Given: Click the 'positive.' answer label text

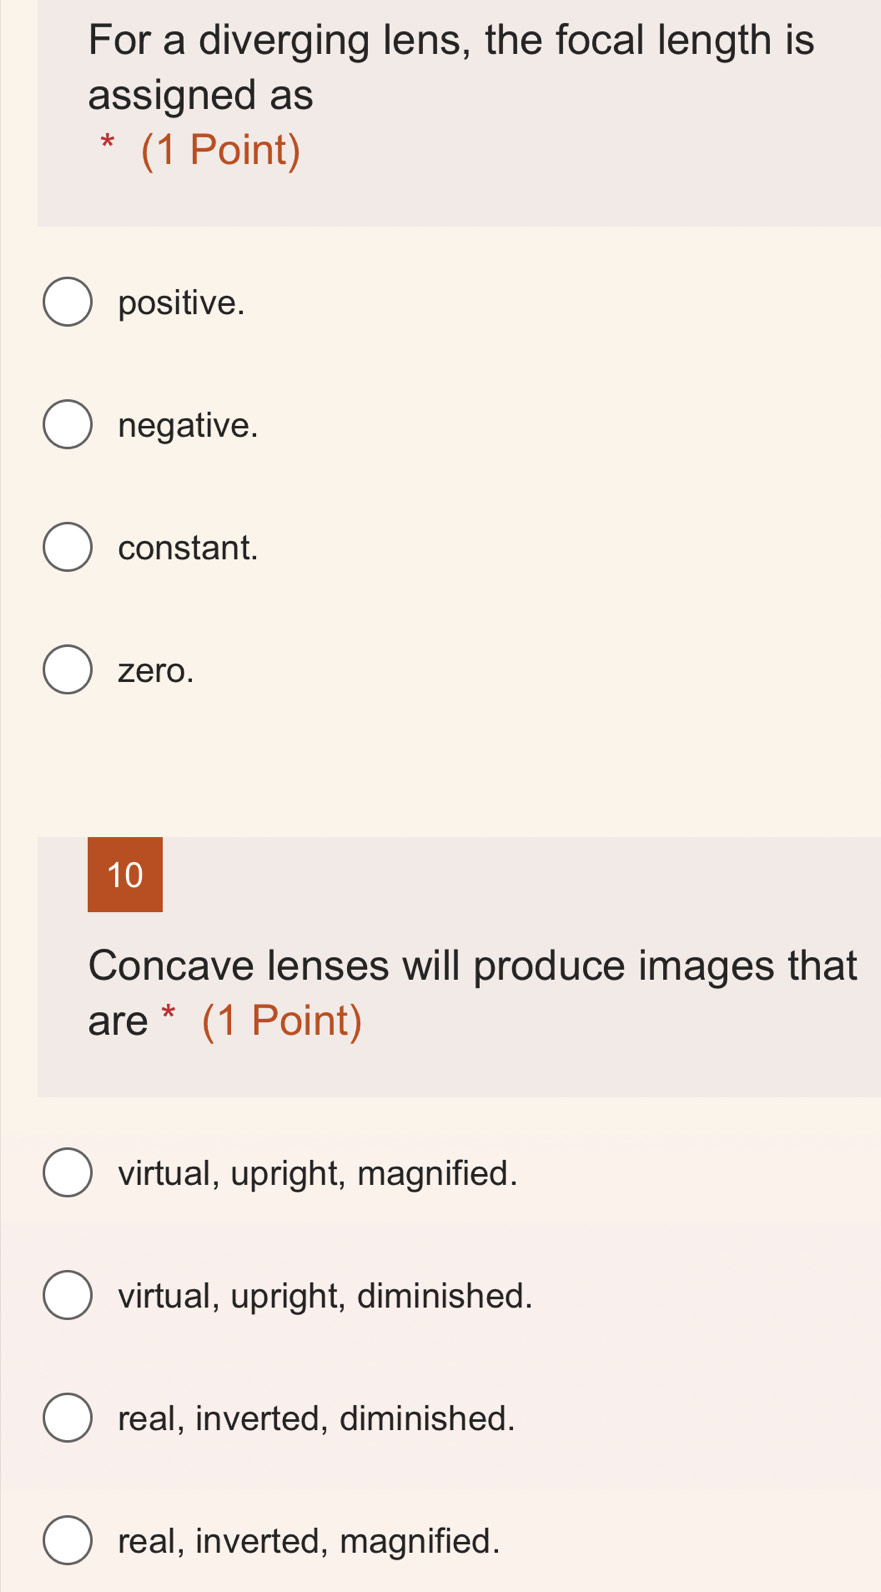Looking at the screenshot, I should (181, 302).
